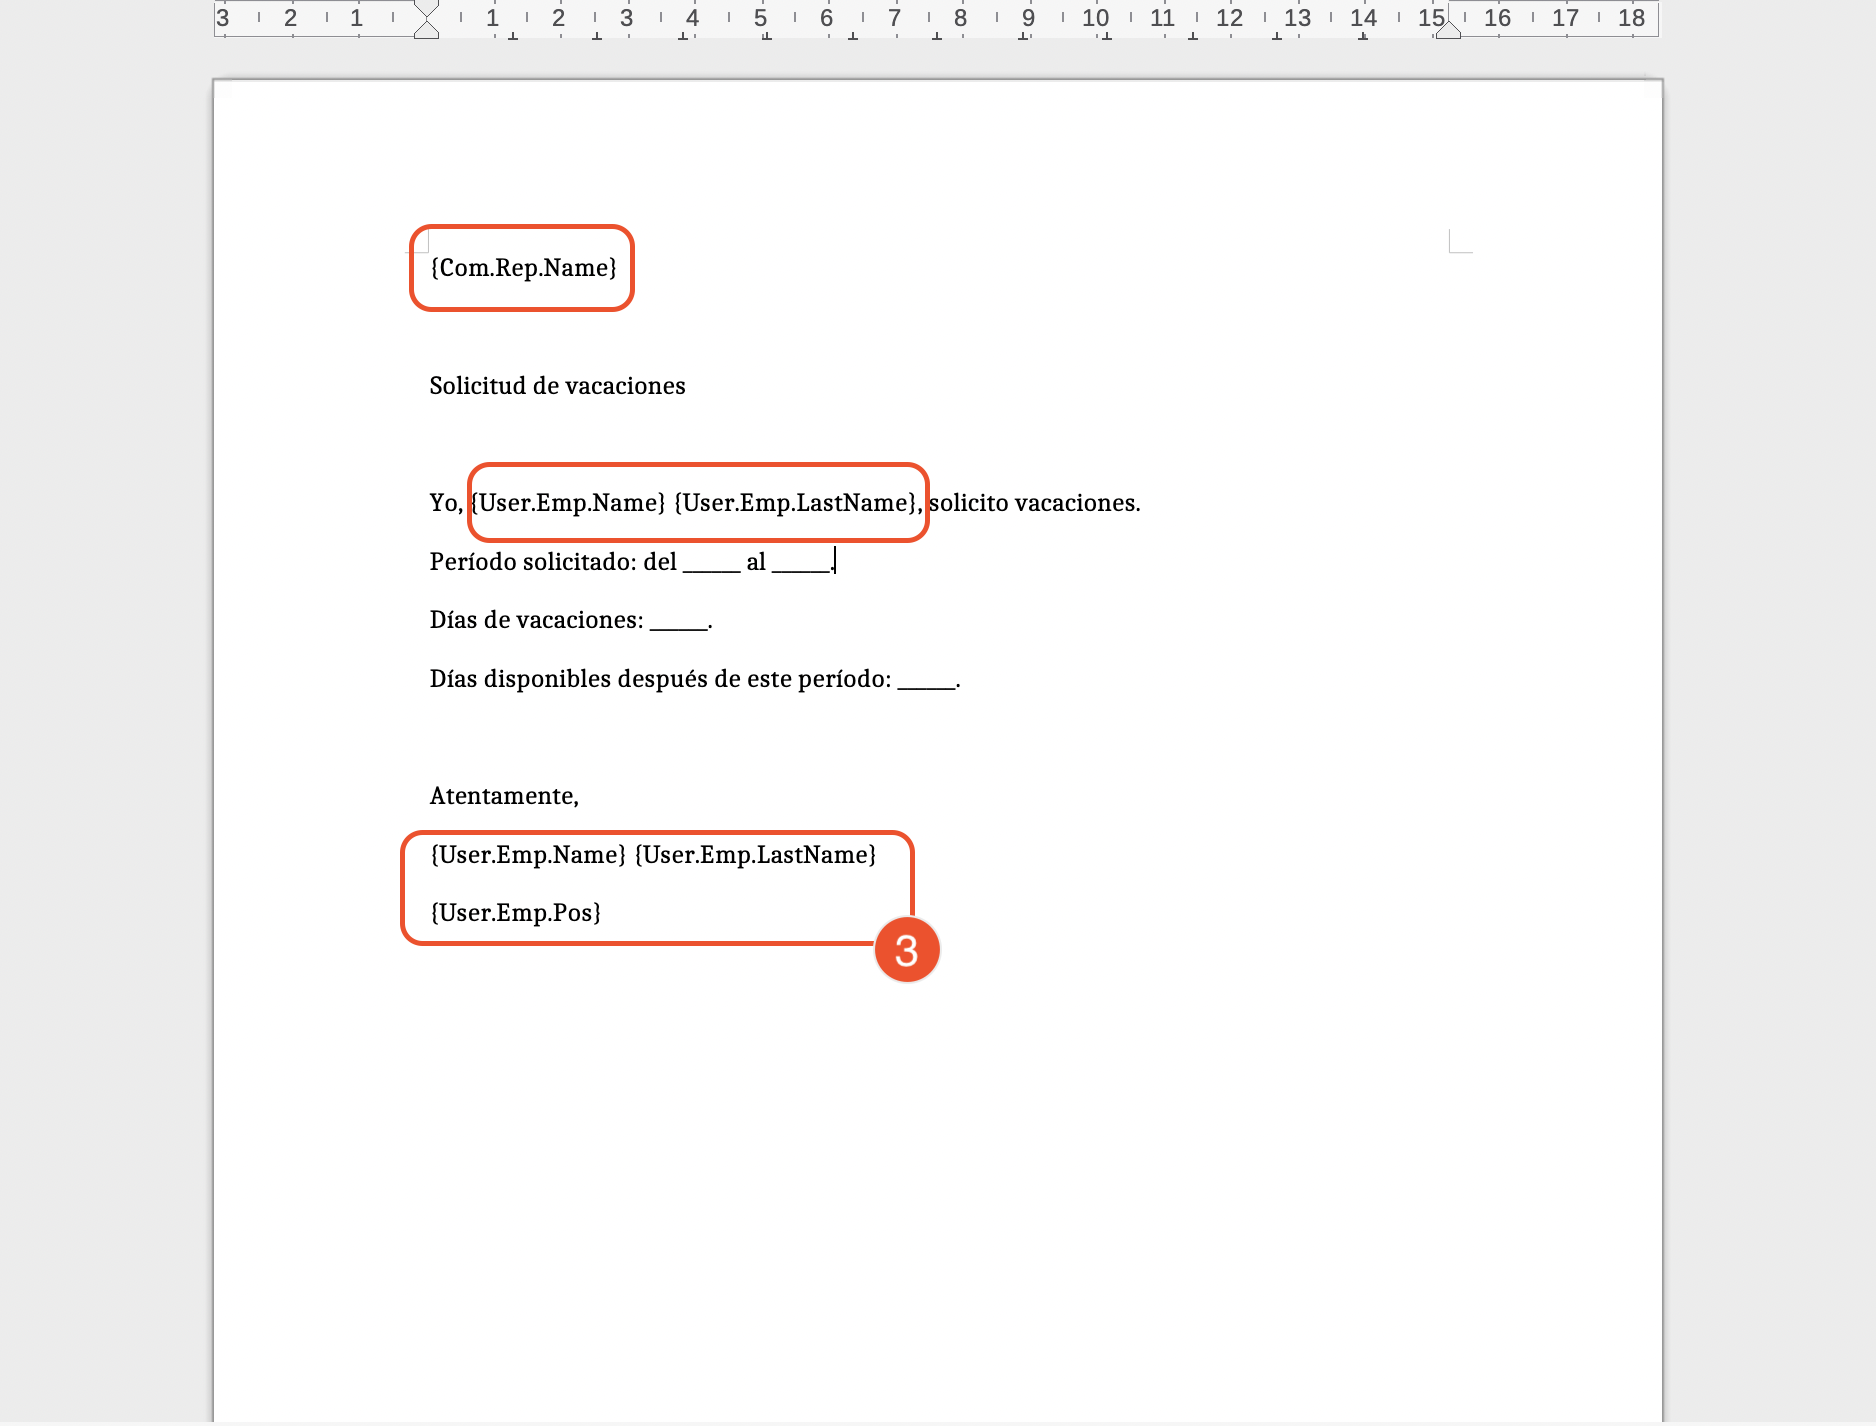Click the left indent marker on the ruler
1876x1426 pixels.
tap(426, 29)
